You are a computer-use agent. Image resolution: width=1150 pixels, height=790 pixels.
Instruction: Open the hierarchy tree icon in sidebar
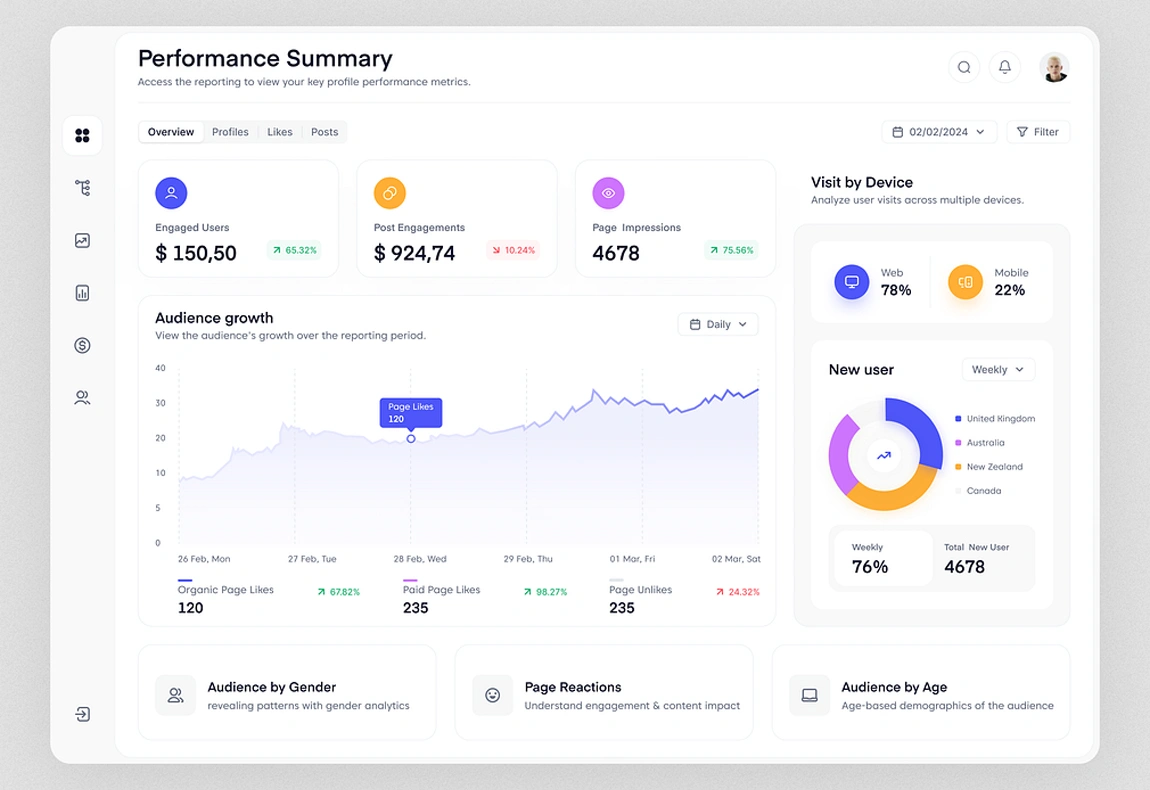[x=82, y=188]
